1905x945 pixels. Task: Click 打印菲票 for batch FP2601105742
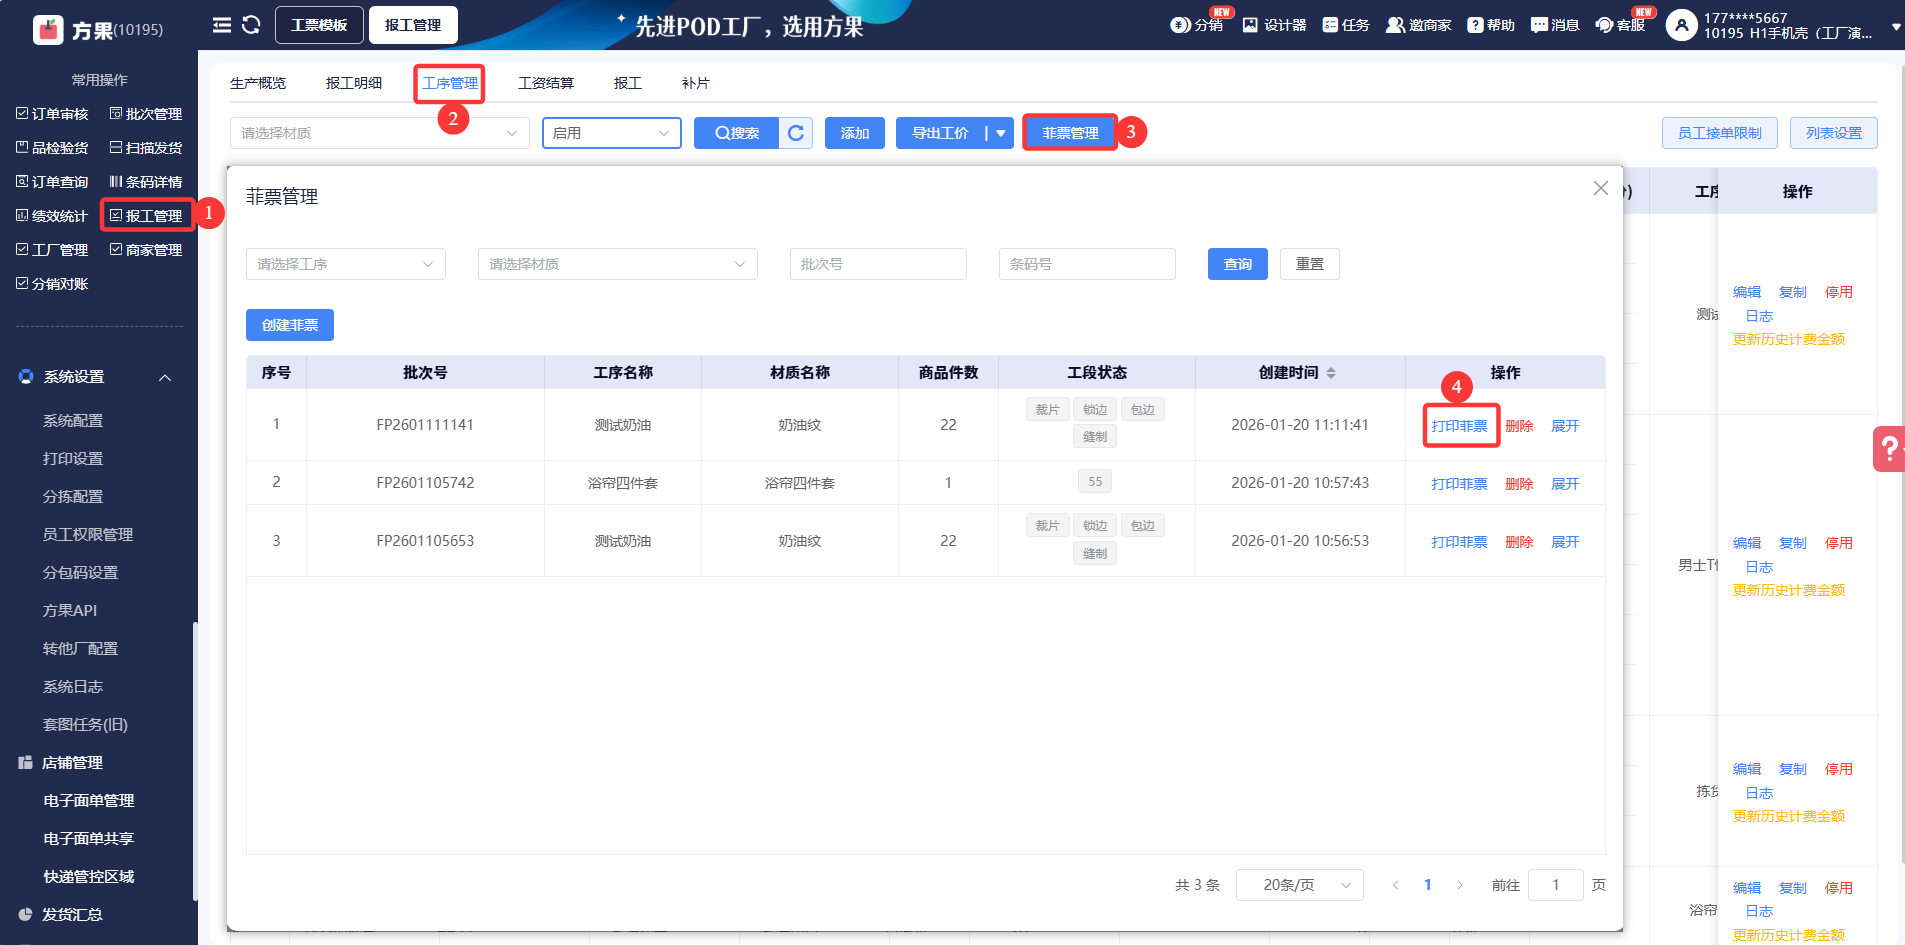pos(1458,484)
